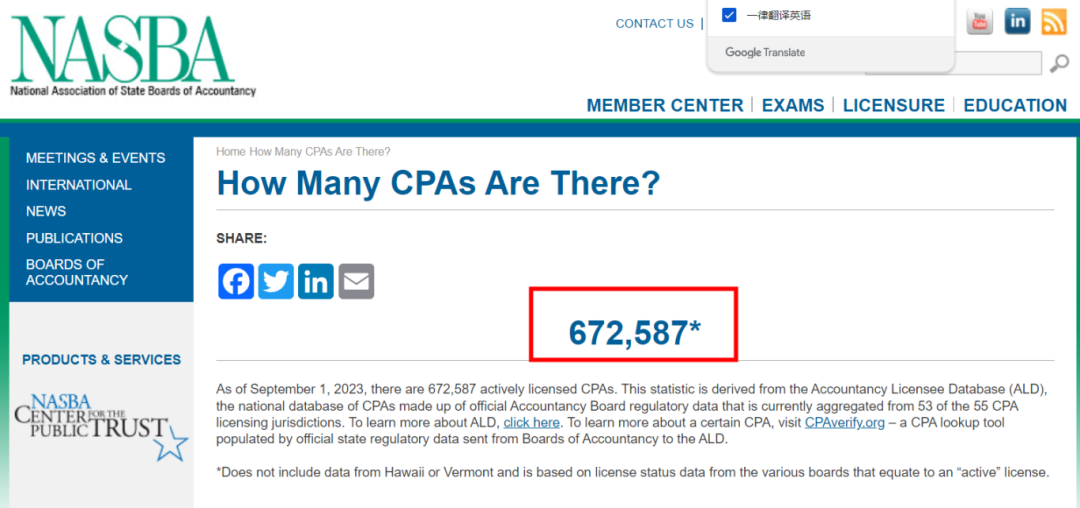Follow the 'click here' ALD link
The image size is (1080, 508).
(531, 423)
